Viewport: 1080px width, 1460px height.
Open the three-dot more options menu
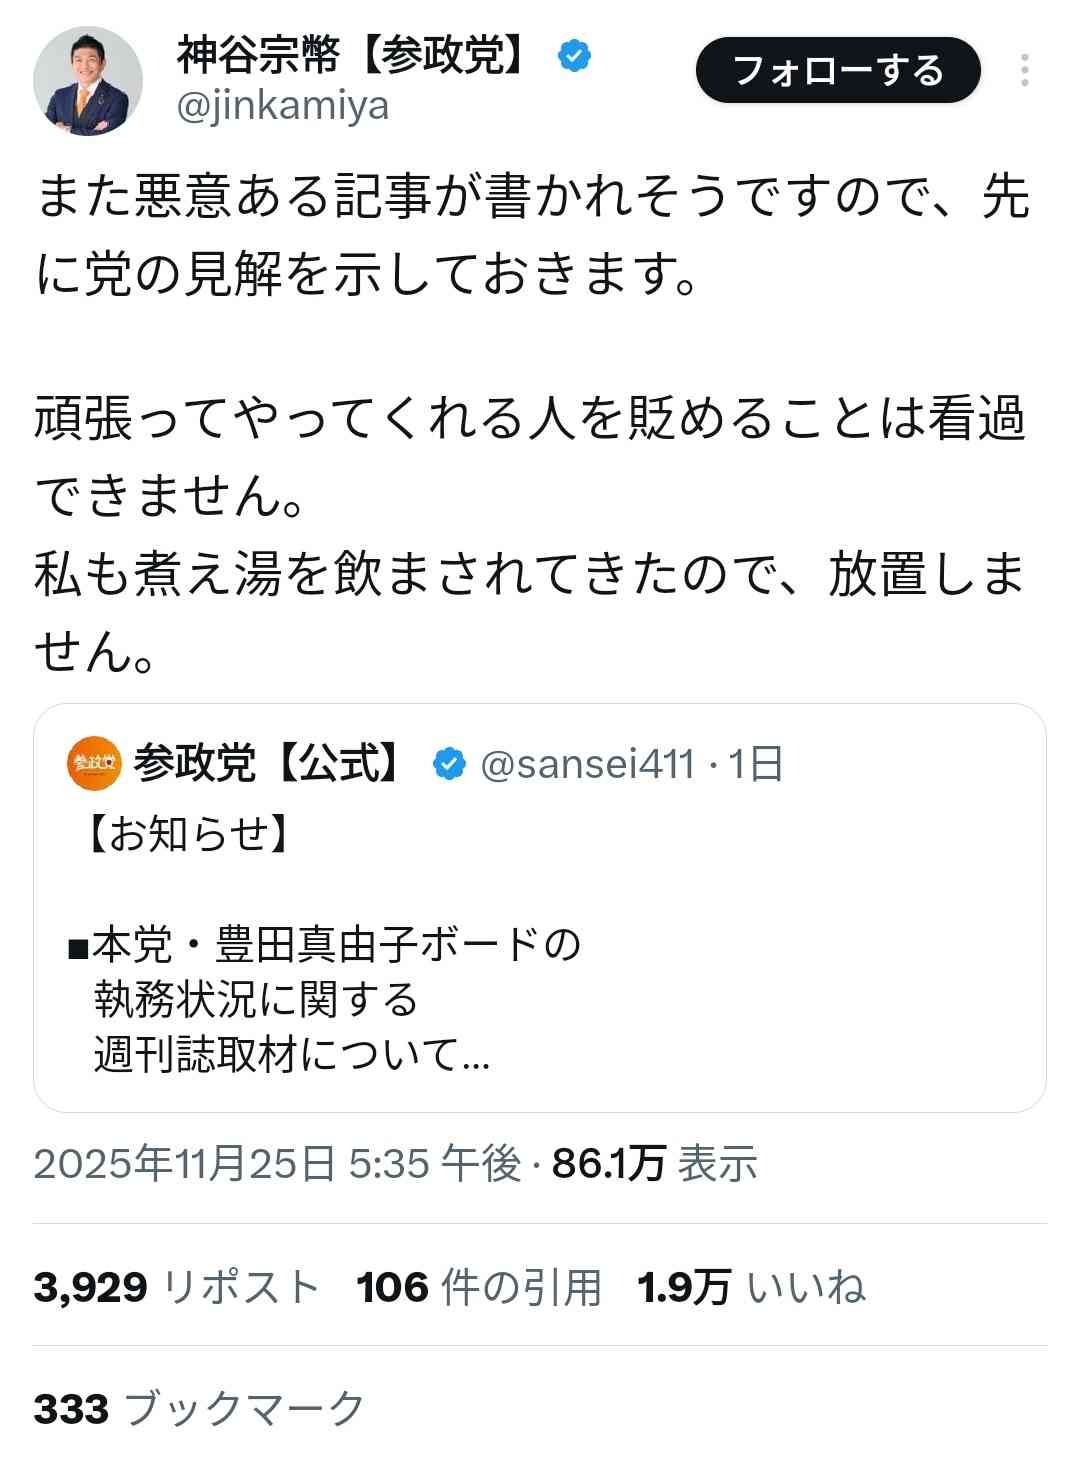click(1025, 70)
